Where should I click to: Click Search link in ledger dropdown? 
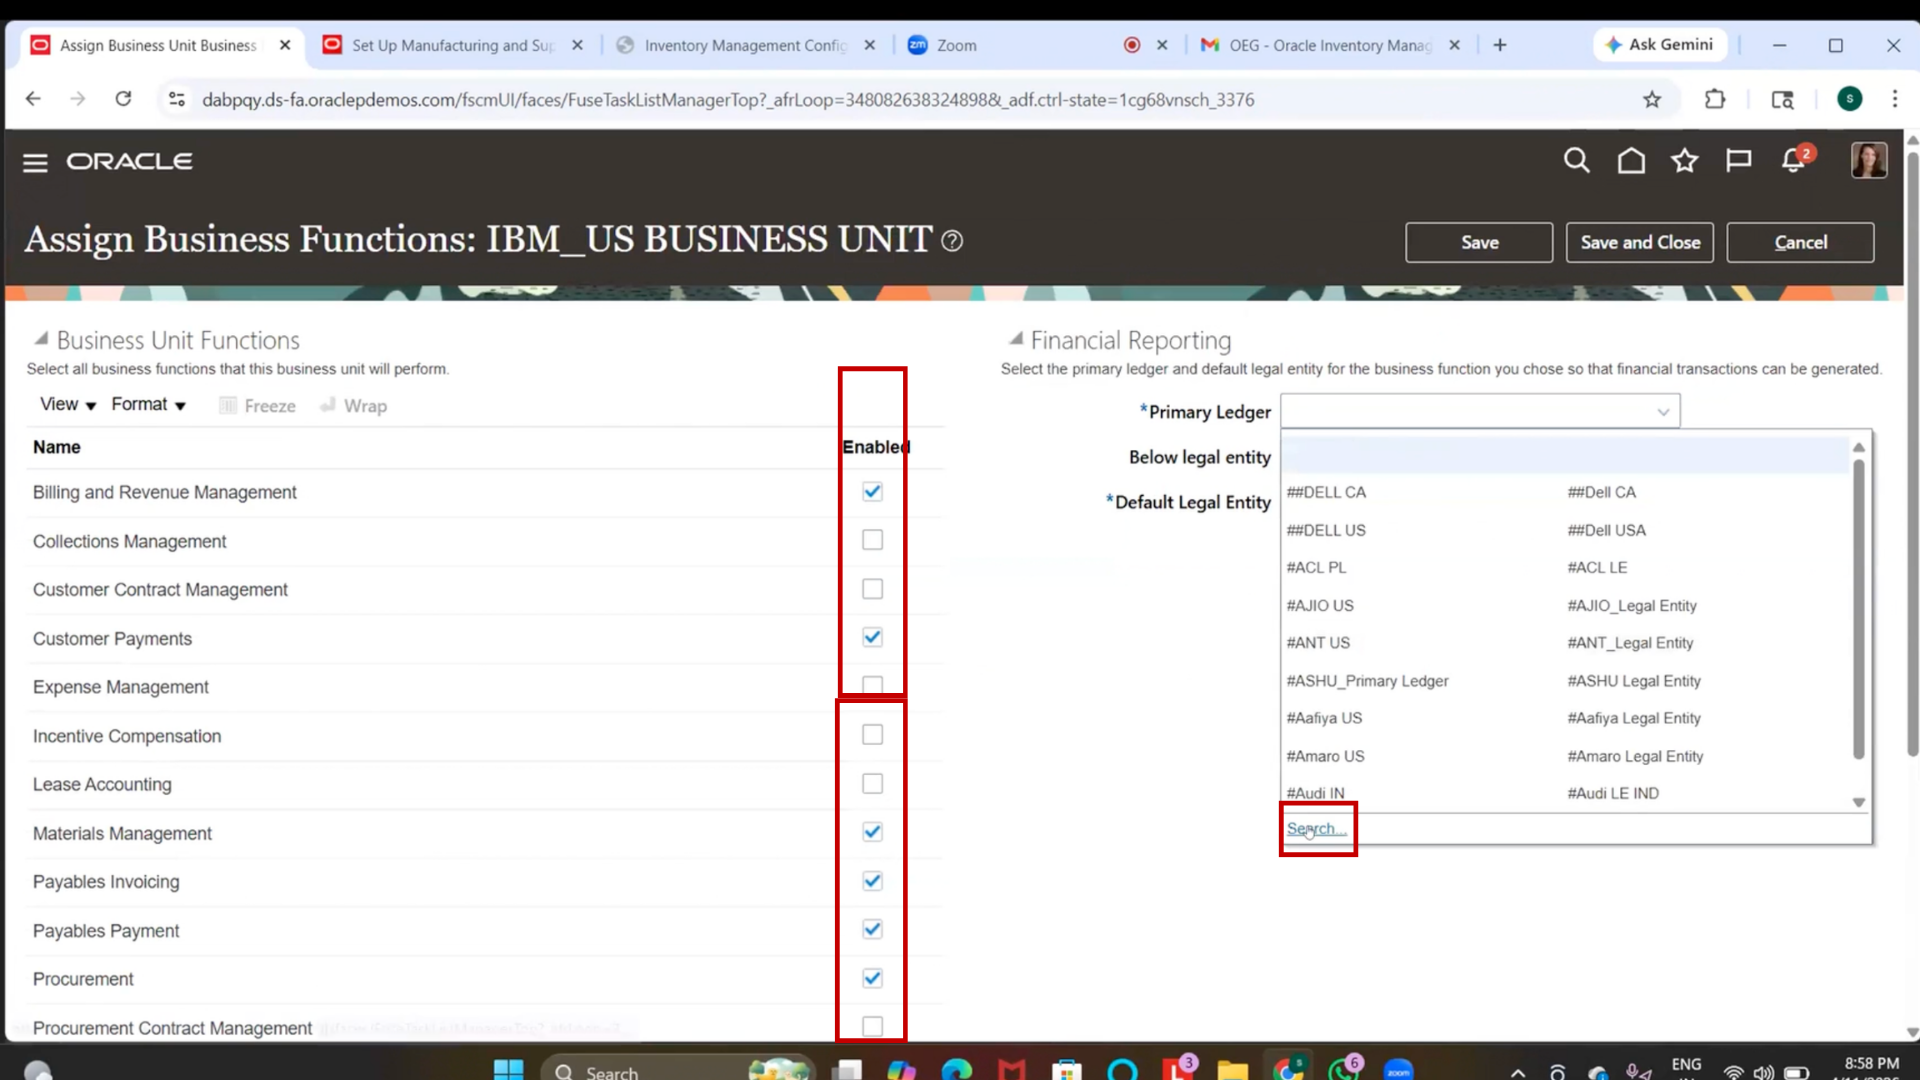1316,828
